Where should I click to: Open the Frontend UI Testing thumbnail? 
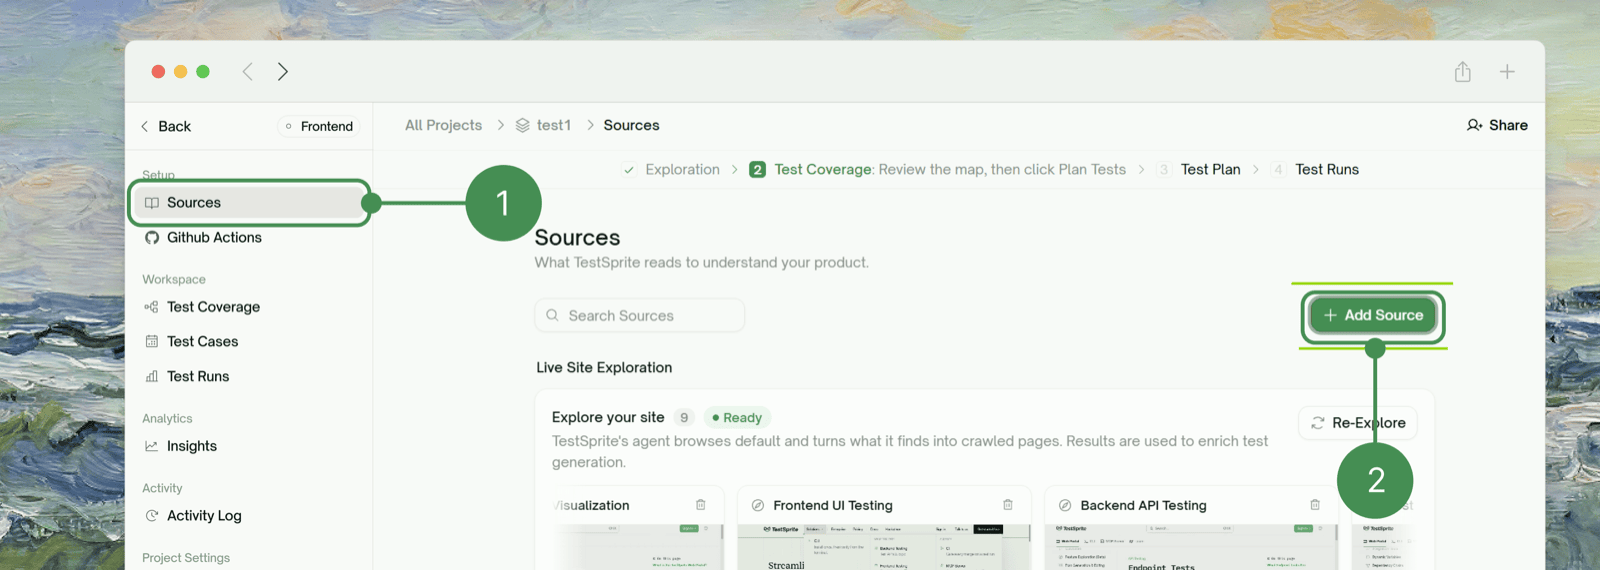click(x=884, y=547)
